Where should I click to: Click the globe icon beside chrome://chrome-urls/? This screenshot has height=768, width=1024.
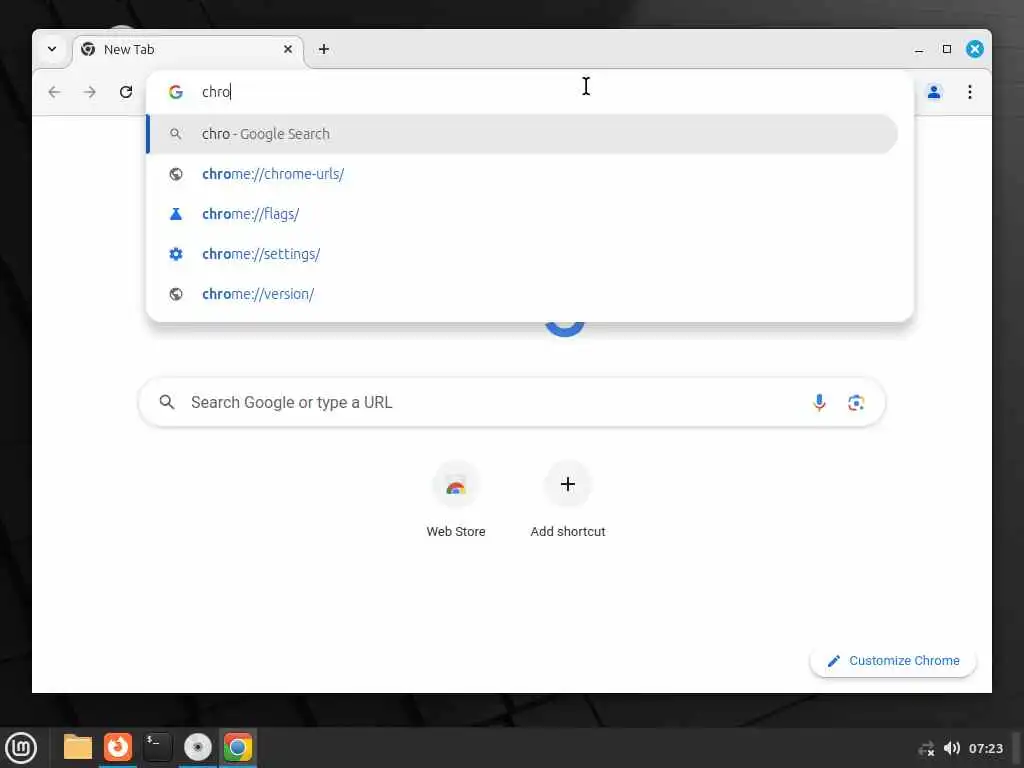(x=176, y=174)
